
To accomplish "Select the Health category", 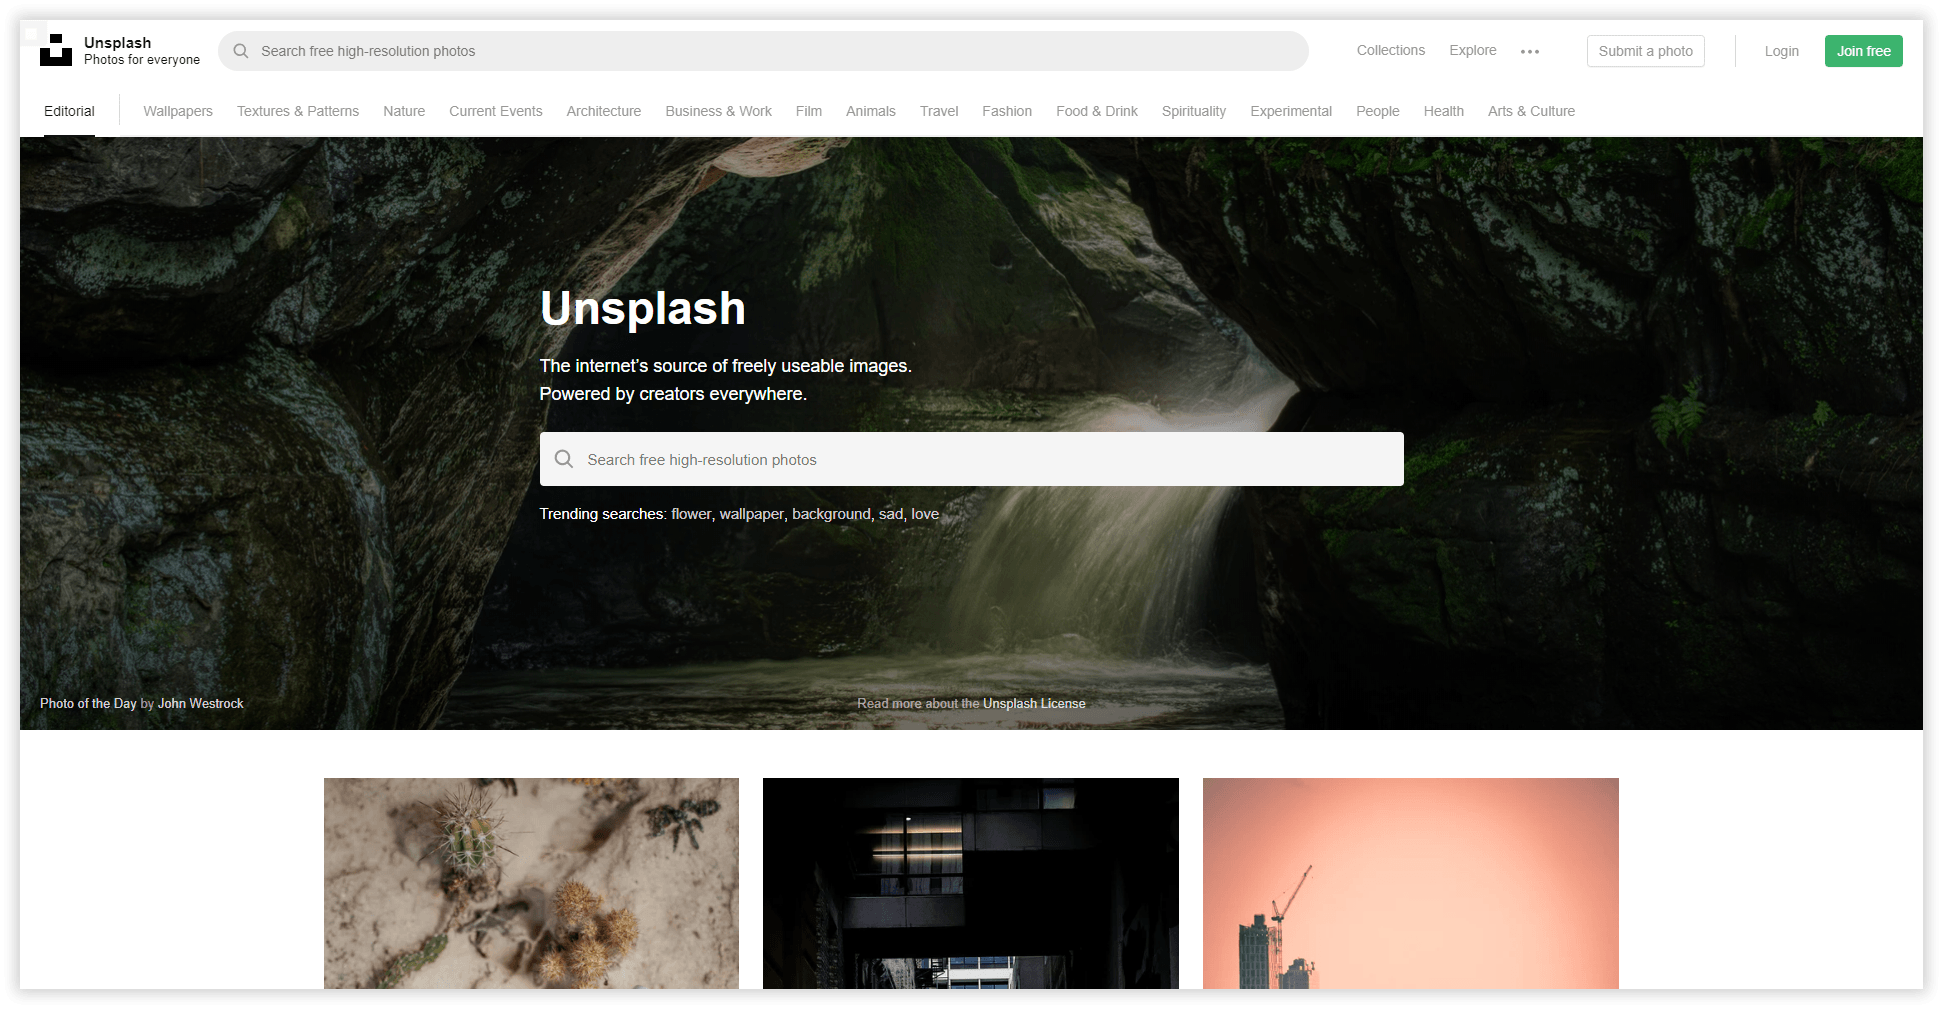I will 1444,111.
